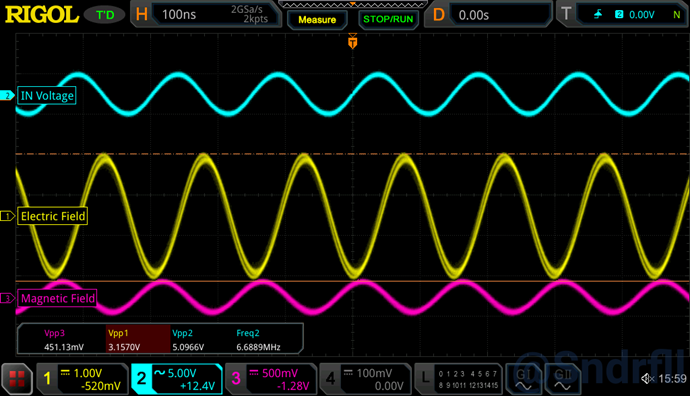
Task: Select the rising edge trigger icon
Action: click(x=598, y=15)
